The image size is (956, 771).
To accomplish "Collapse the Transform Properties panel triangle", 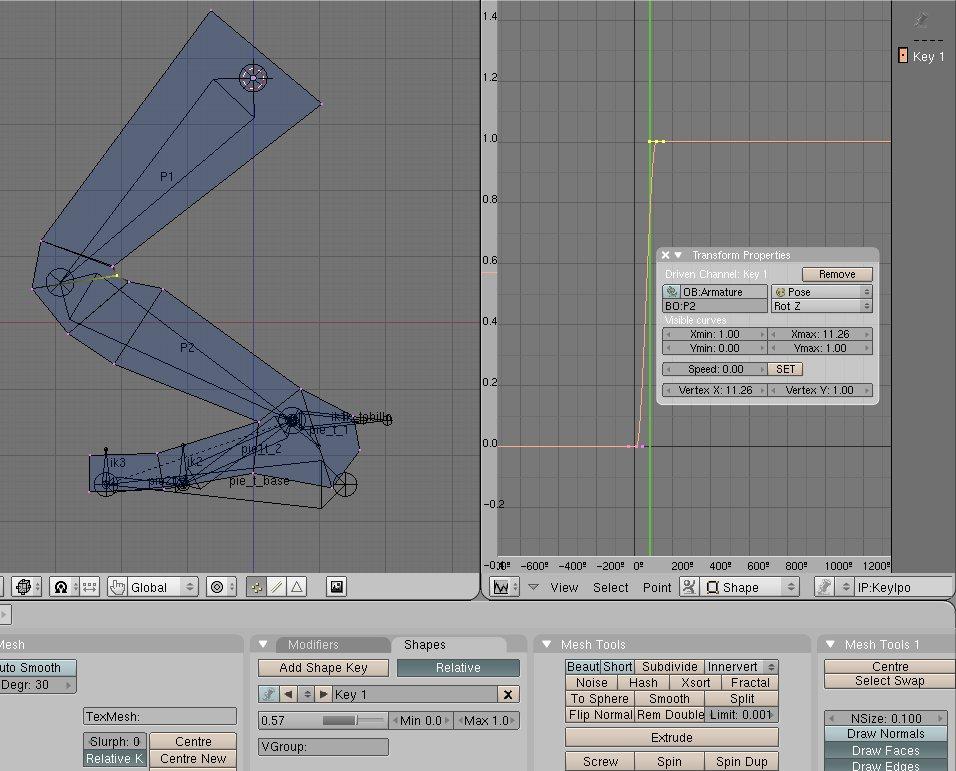I will click(x=678, y=255).
